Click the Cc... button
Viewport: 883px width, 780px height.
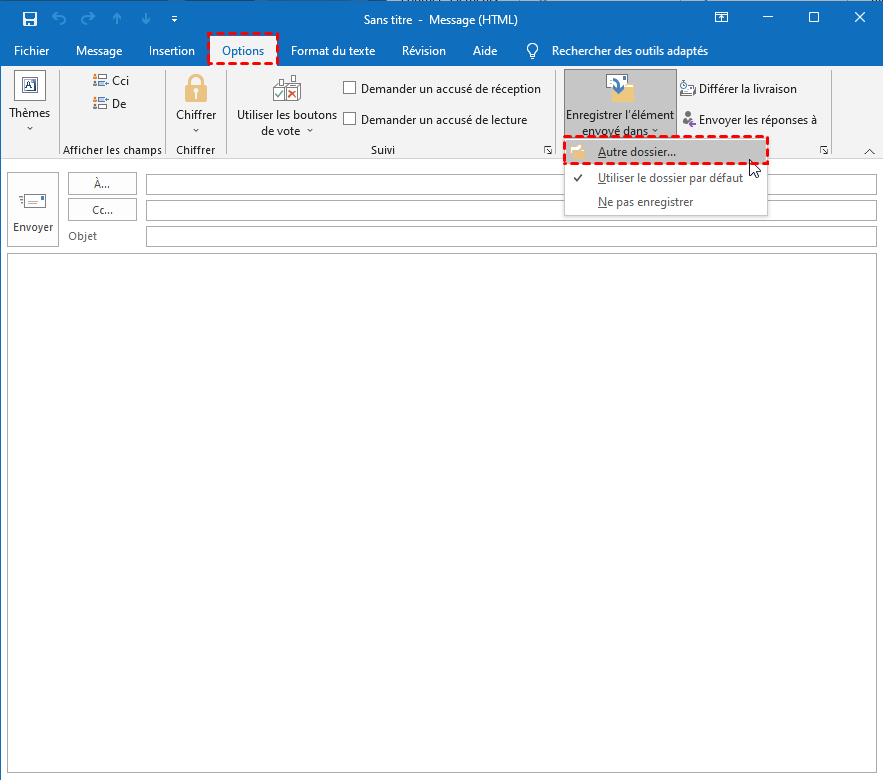click(102, 210)
